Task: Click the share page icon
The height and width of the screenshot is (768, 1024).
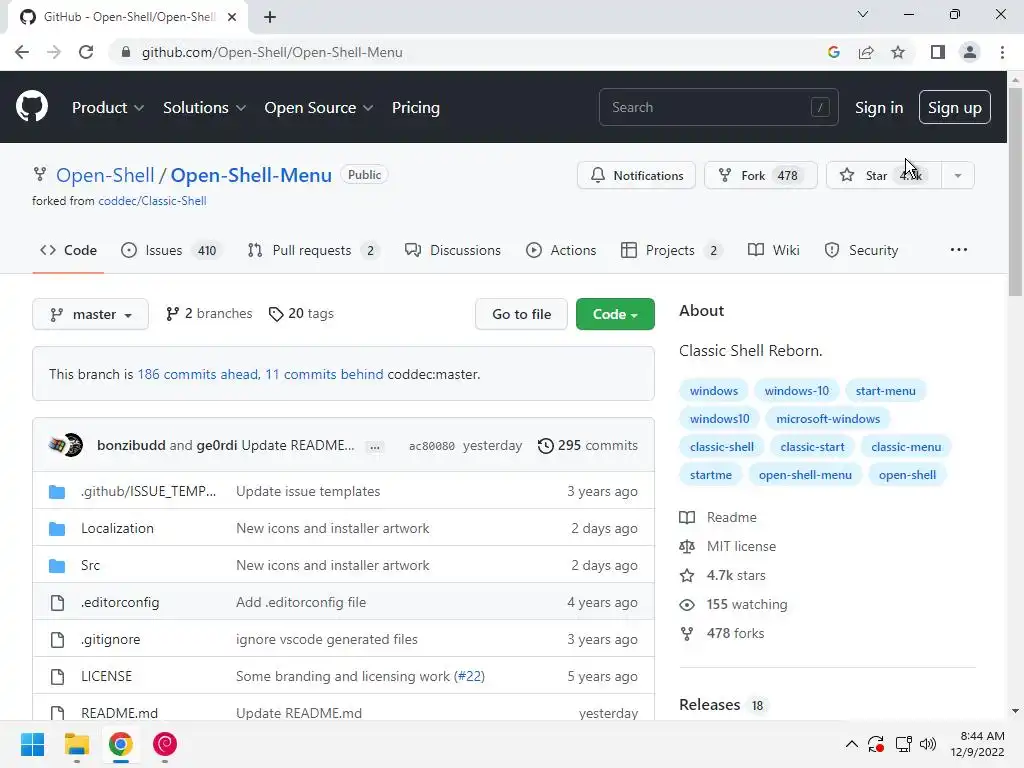Action: 866,52
